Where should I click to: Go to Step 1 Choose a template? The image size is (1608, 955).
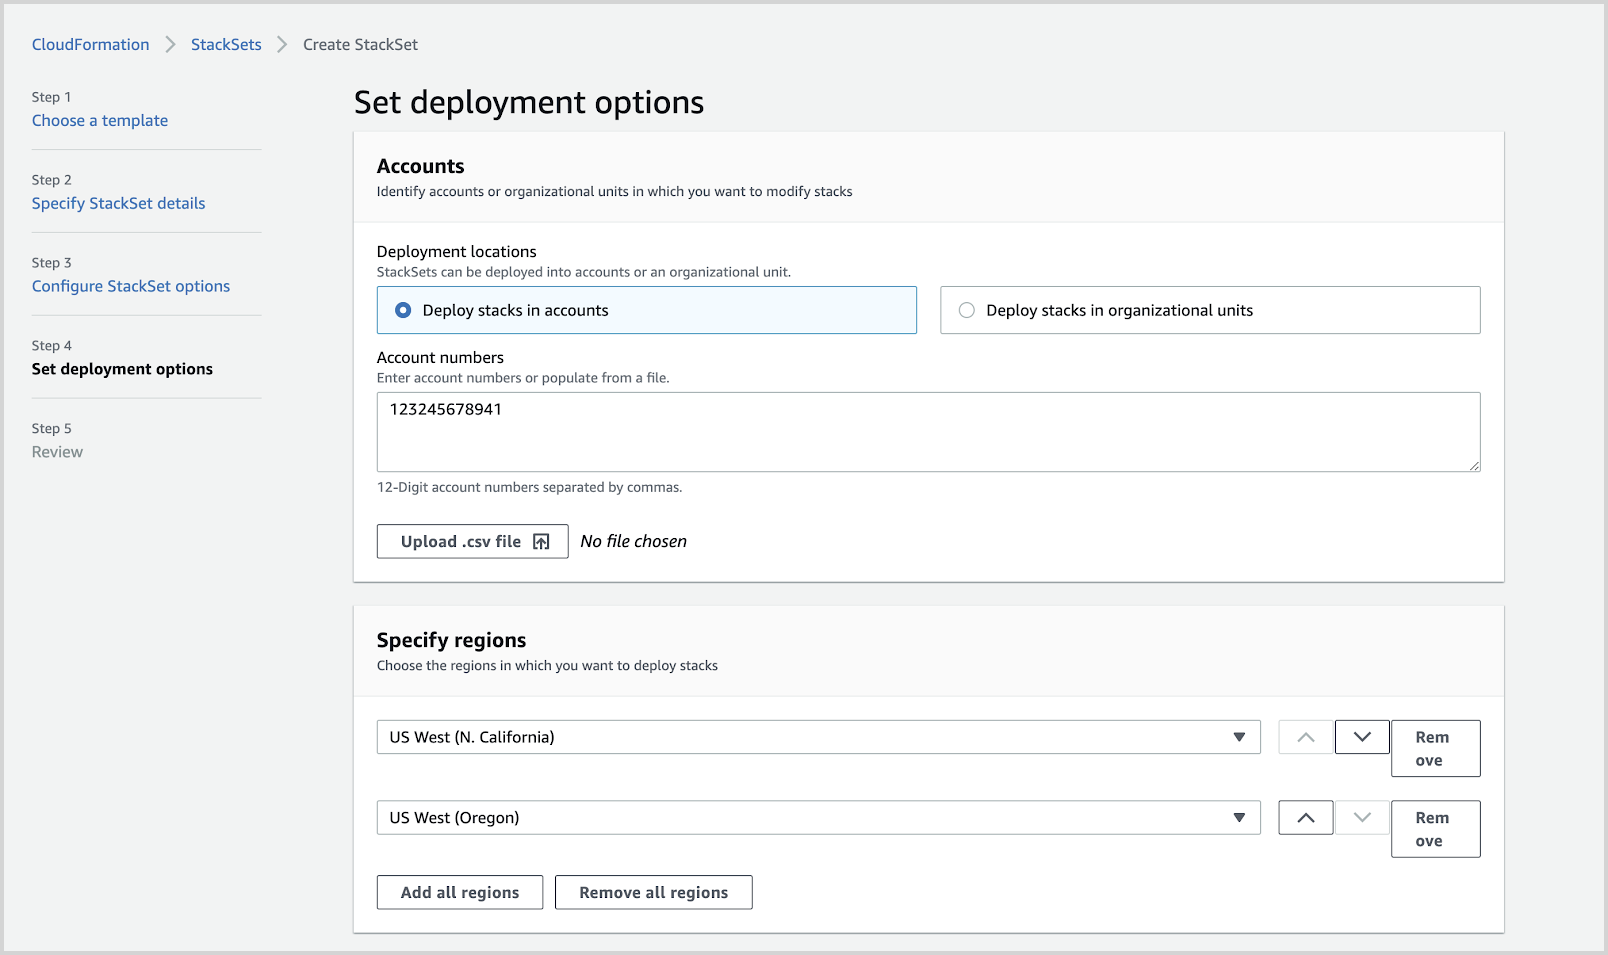(x=100, y=121)
